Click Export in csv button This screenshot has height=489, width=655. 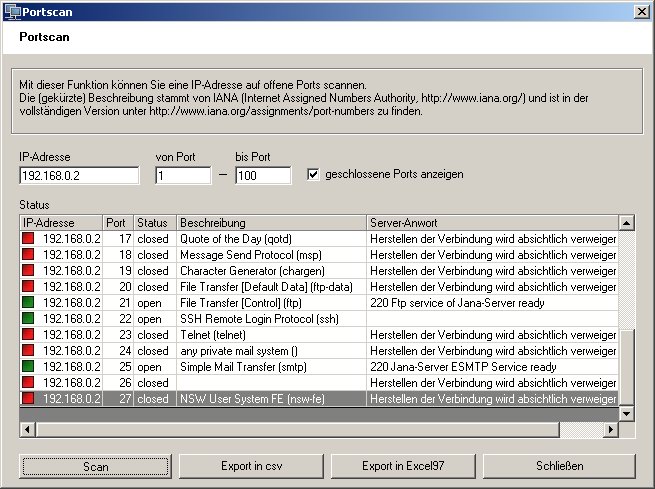[x=251, y=466]
